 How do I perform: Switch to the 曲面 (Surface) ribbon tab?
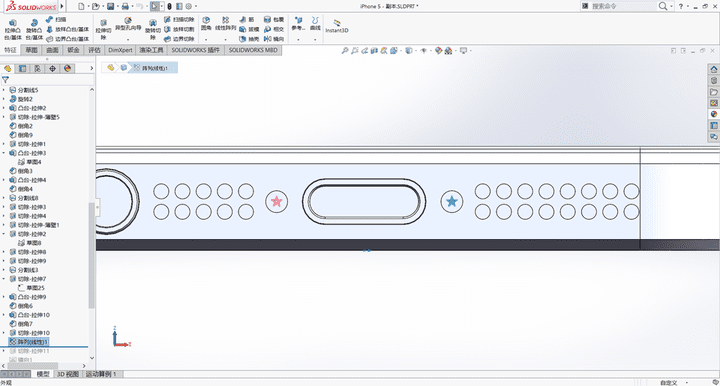(x=52, y=50)
